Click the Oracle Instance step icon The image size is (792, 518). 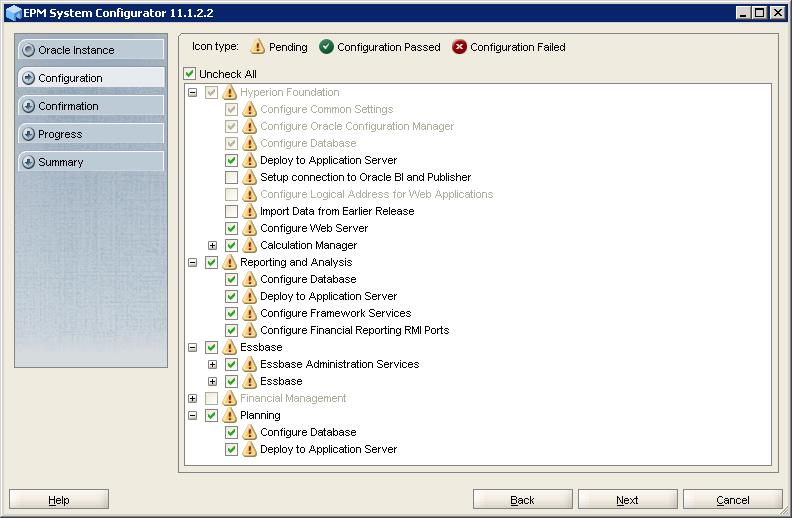pyautogui.click(x=29, y=50)
